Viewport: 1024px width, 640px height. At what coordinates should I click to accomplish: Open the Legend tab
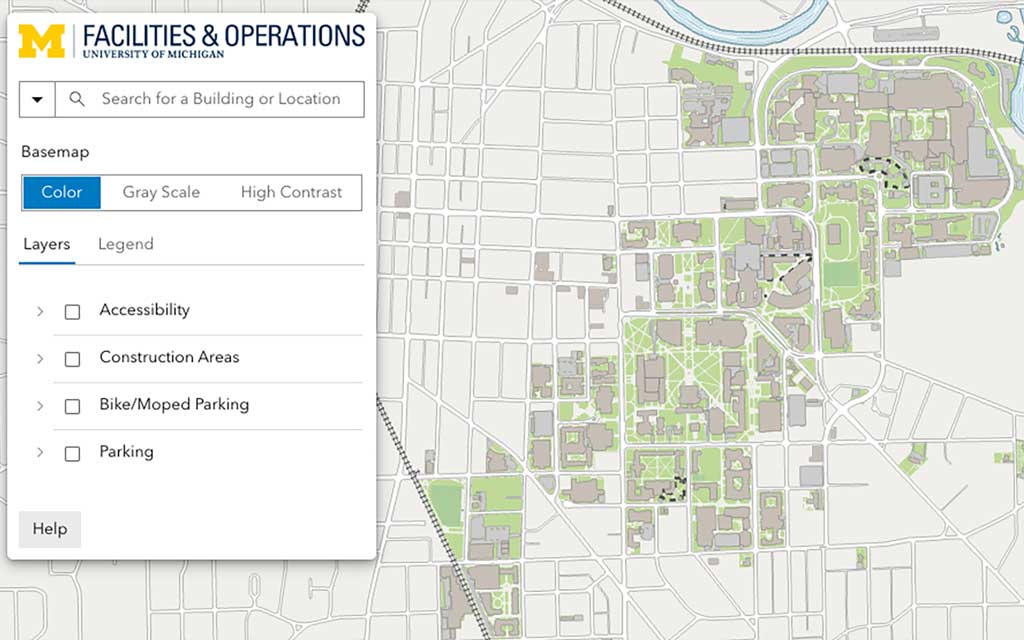tap(125, 244)
